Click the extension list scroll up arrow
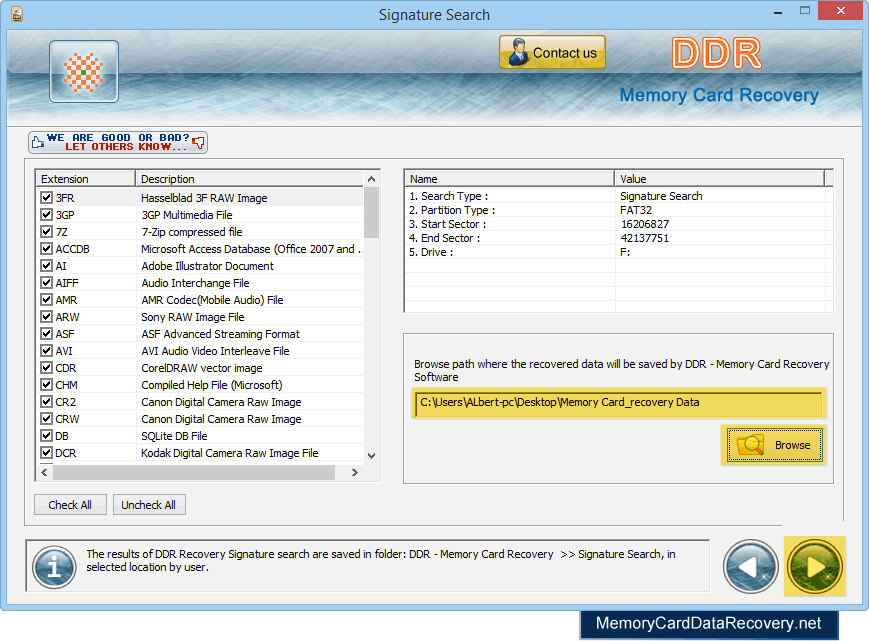 pyautogui.click(x=371, y=179)
